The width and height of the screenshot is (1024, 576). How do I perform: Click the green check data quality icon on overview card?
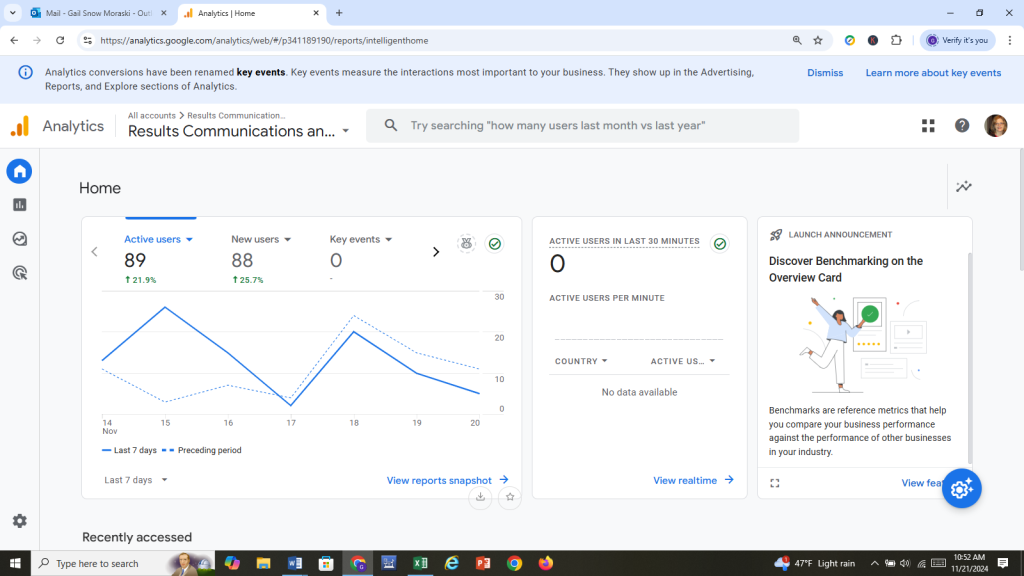point(495,244)
